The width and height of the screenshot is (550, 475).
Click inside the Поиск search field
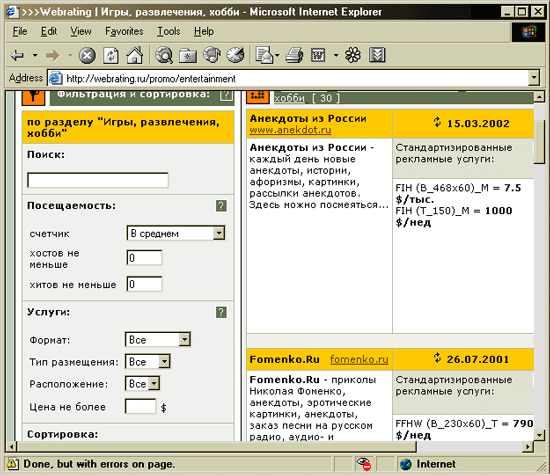pyautogui.click(x=98, y=180)
